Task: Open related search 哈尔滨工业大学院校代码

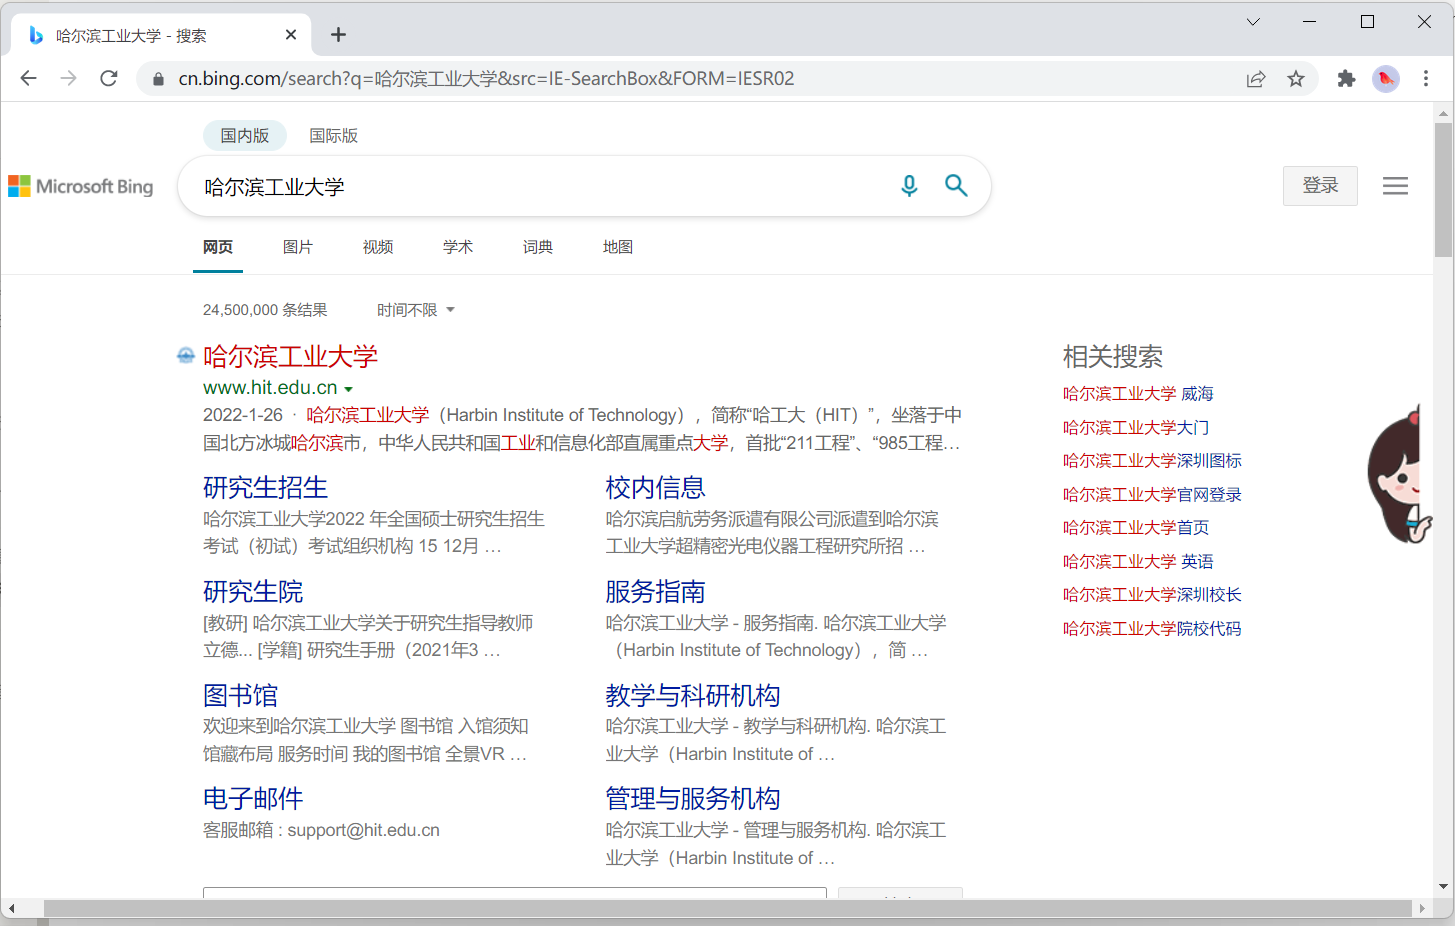Action: coord(1152,629)
